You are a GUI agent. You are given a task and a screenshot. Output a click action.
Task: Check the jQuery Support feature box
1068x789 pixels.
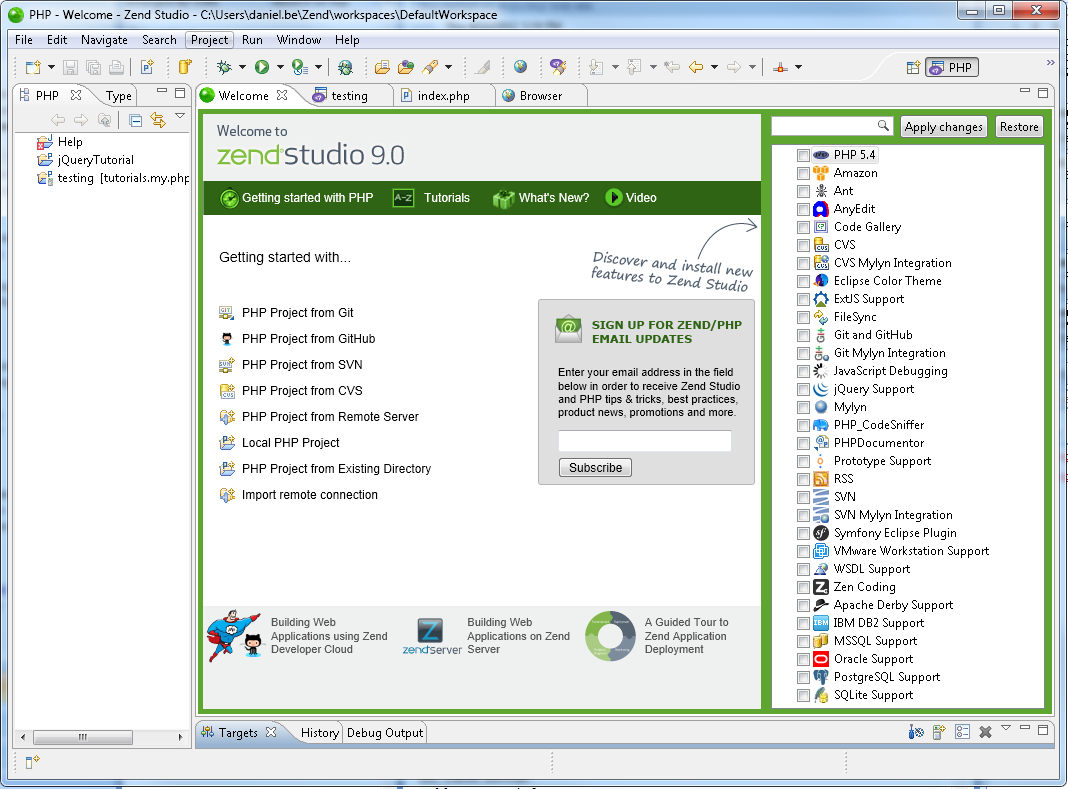tap(803, 389)
